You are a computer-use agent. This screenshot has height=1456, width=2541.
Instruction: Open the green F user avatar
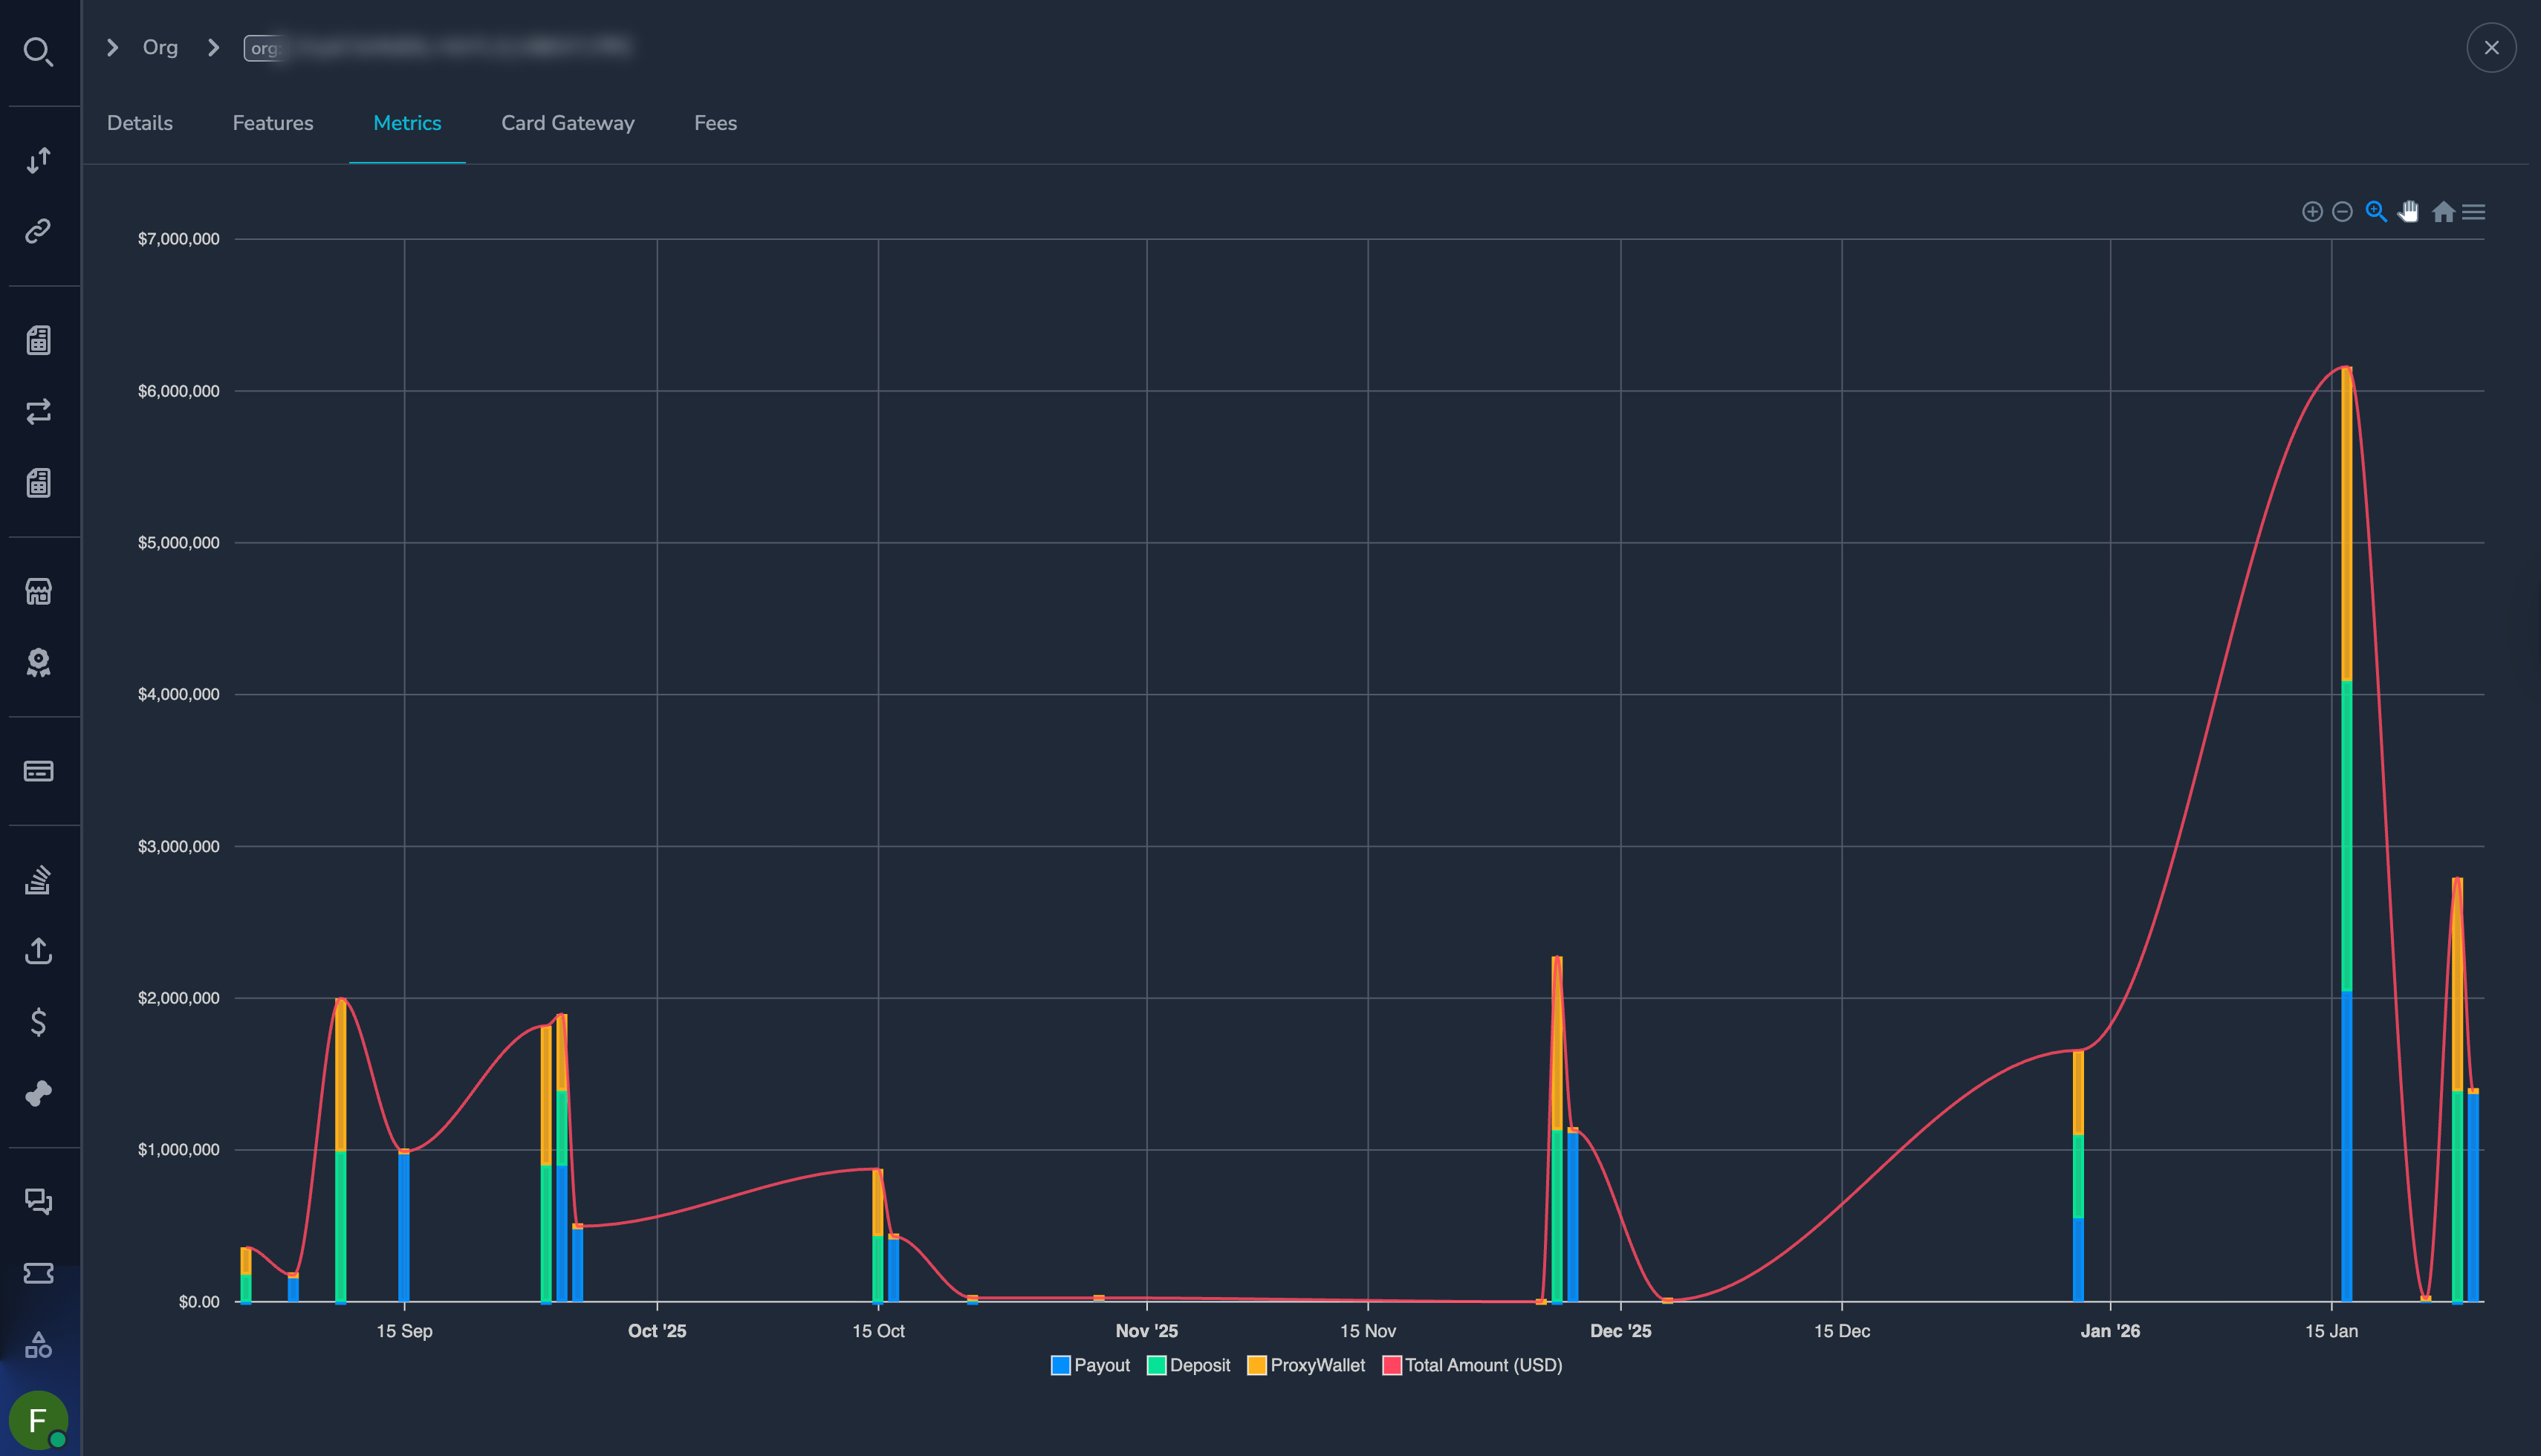tap(38, 1420)
